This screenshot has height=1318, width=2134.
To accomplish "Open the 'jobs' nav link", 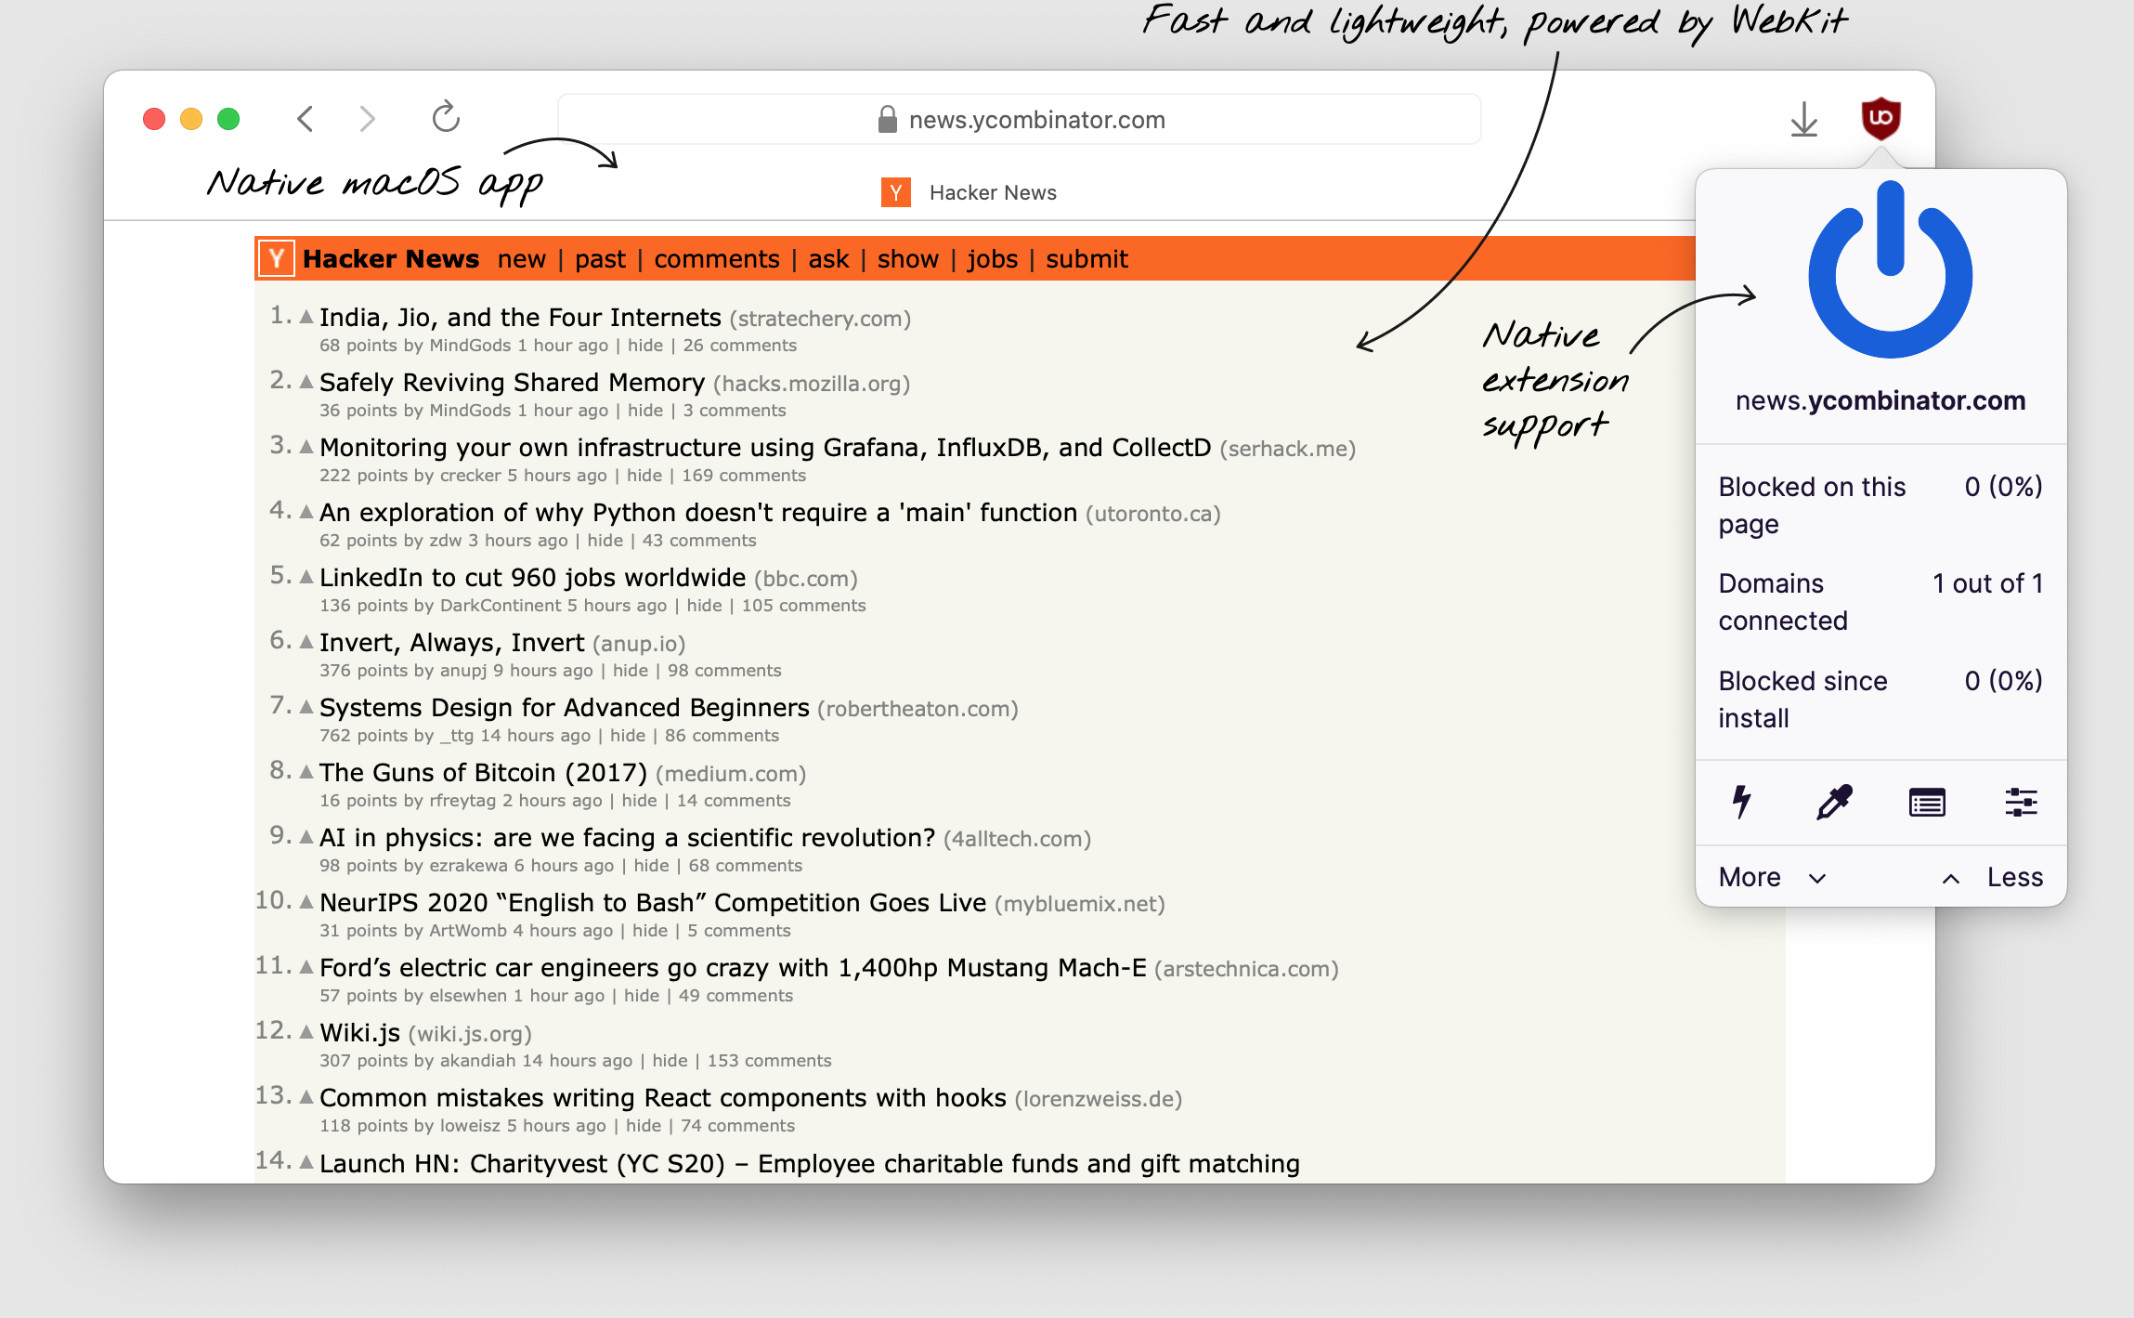I will point(992,259).
